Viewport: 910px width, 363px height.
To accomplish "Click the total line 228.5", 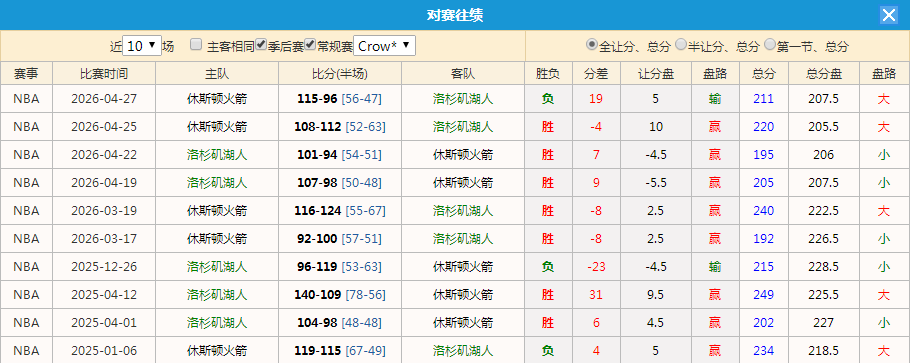I will coord(824,267).
